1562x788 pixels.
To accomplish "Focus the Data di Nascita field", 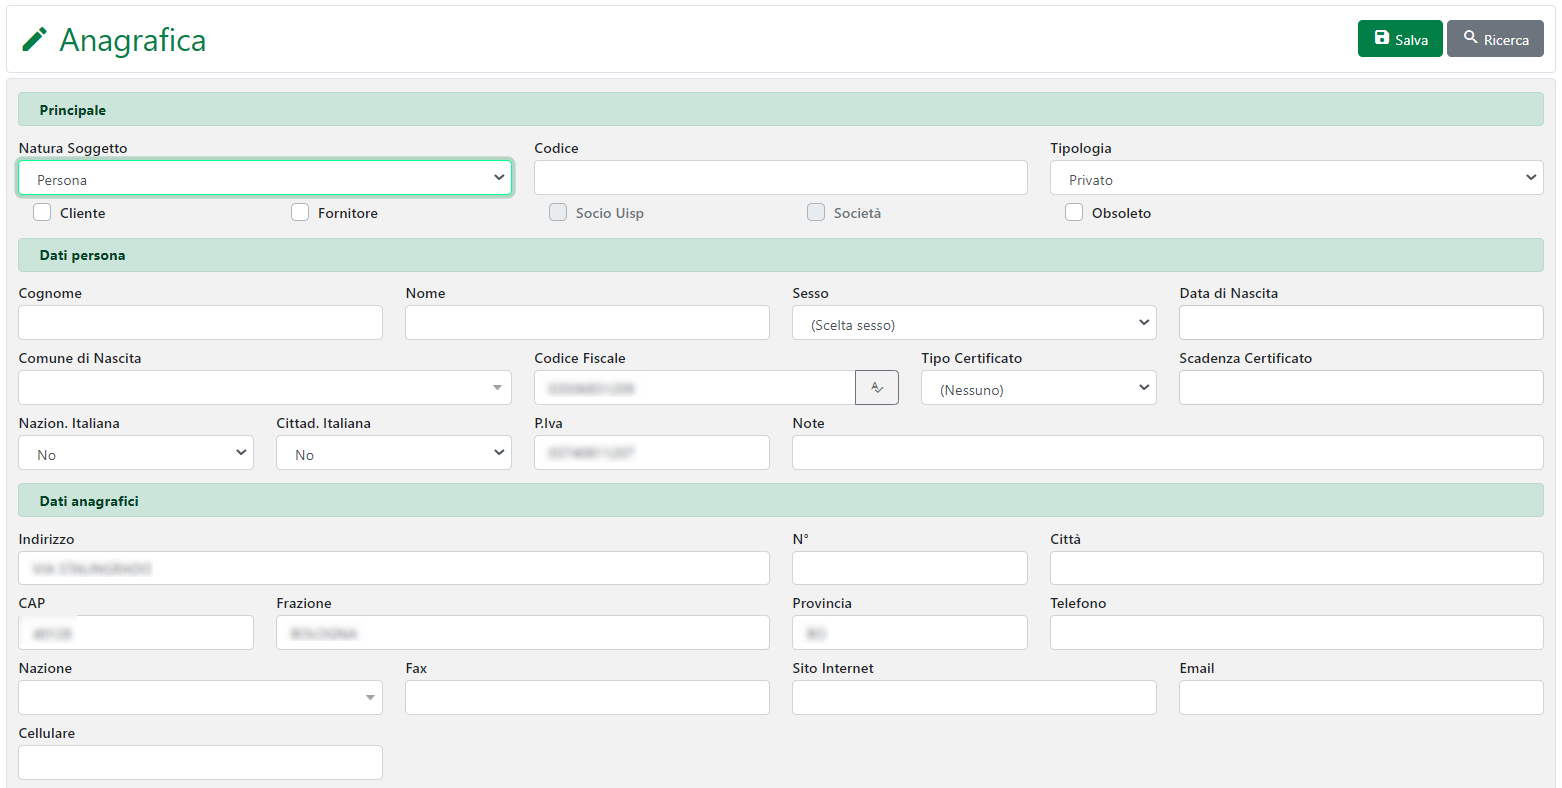I will point(1361,323).
